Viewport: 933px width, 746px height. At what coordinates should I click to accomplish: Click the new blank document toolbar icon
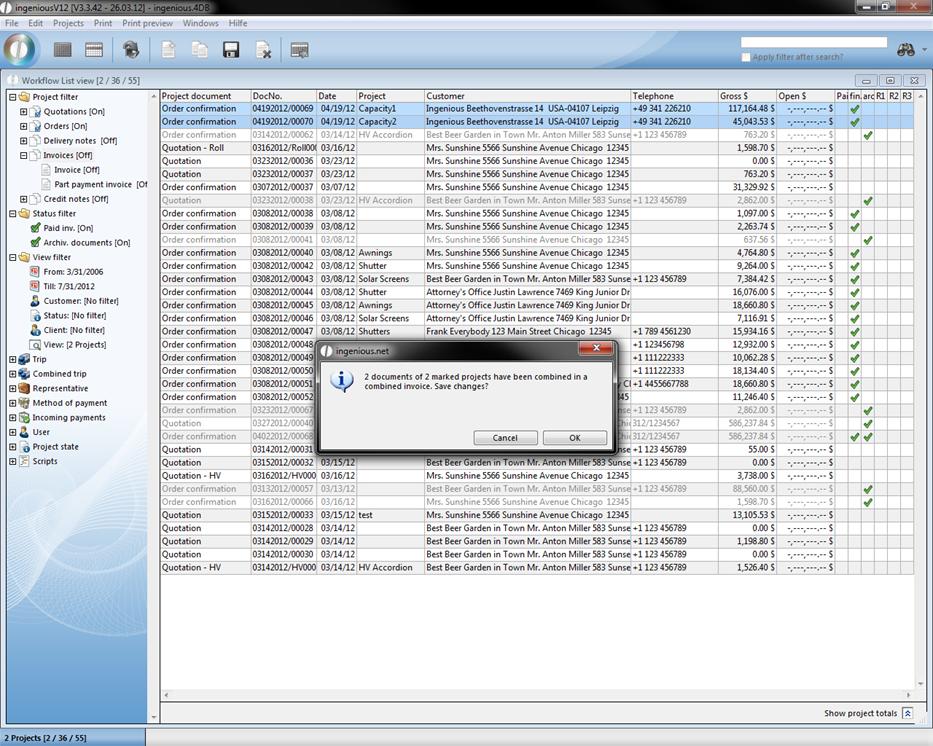tap(169, 50)
